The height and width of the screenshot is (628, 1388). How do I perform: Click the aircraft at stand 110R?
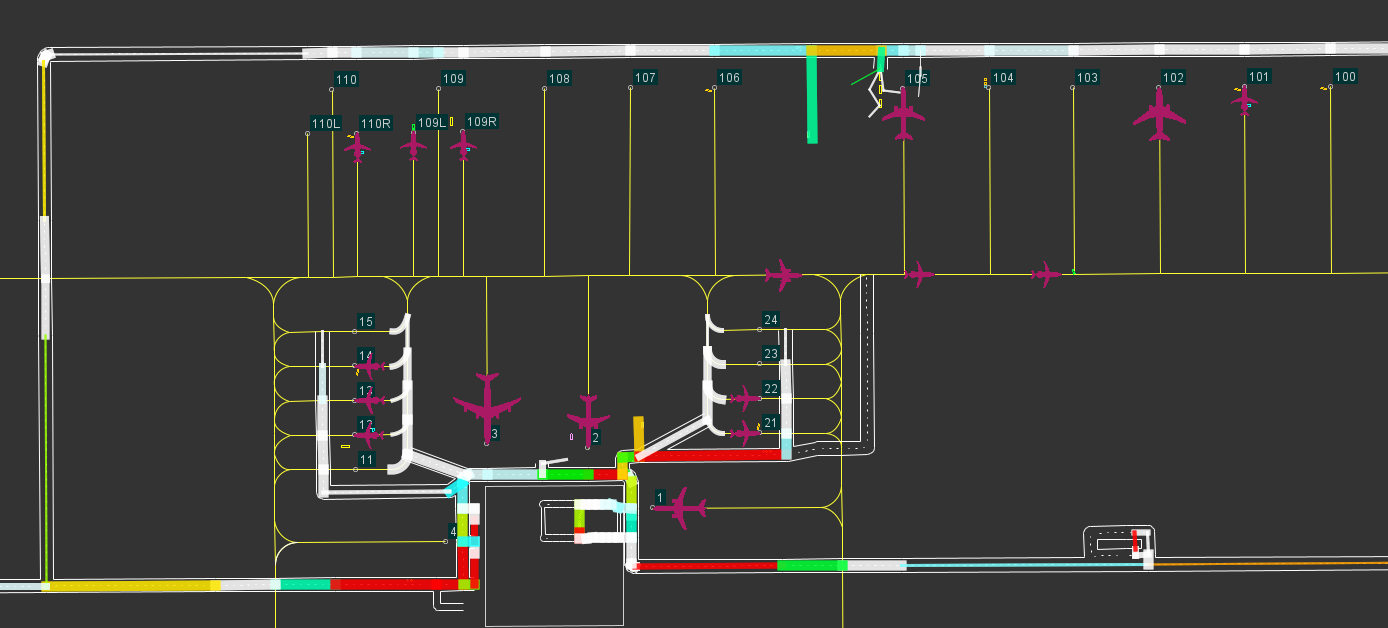coord(357,147)
